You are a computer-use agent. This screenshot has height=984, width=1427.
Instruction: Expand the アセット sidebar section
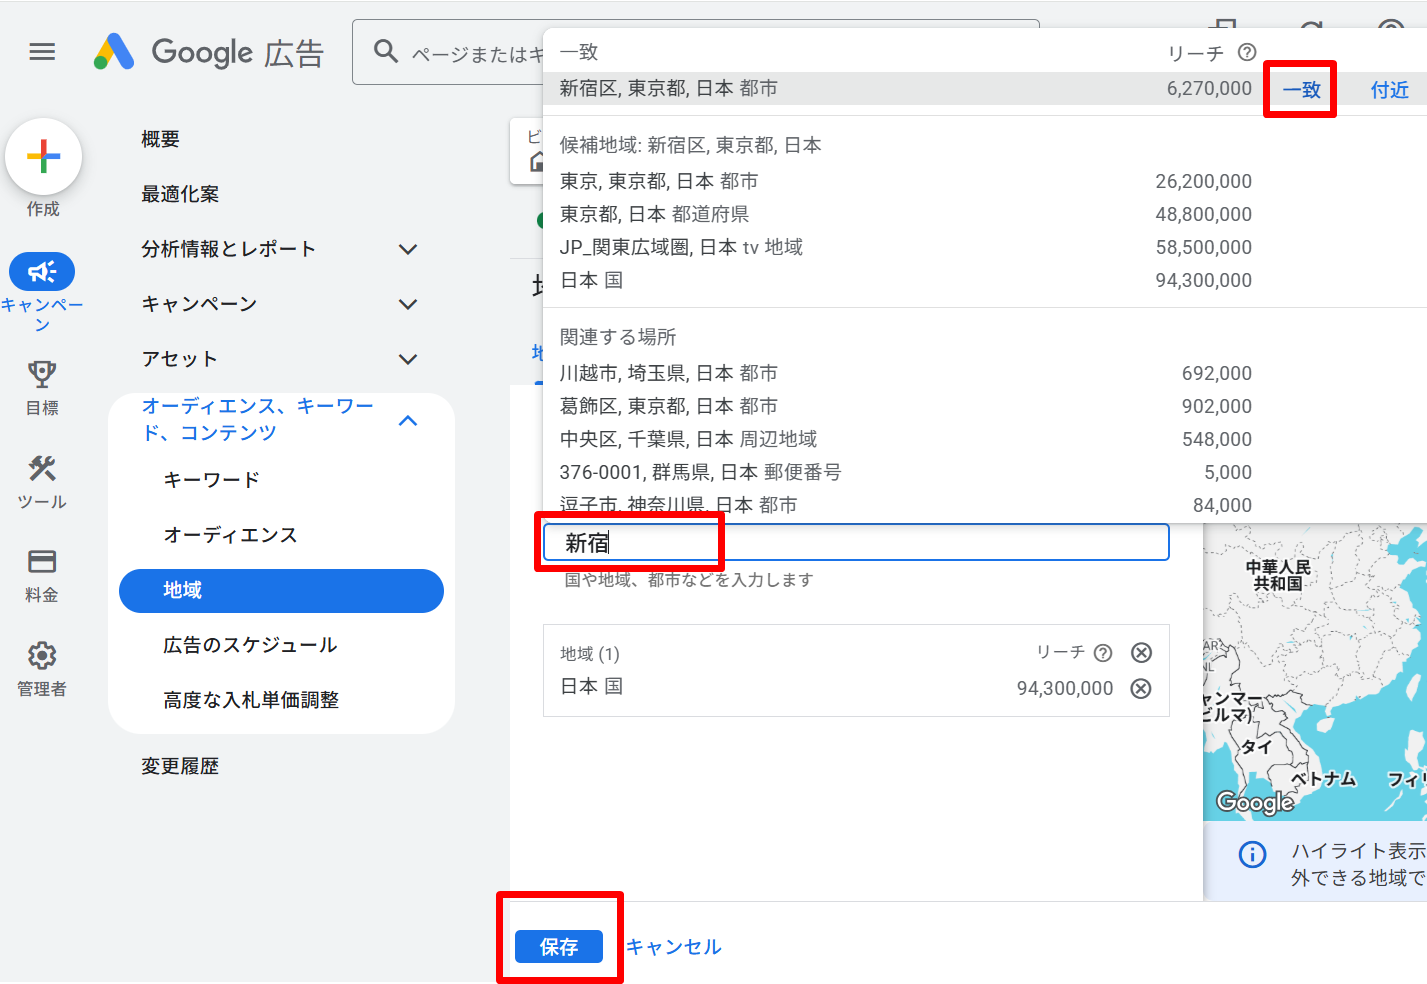click(x=407, y=358)
